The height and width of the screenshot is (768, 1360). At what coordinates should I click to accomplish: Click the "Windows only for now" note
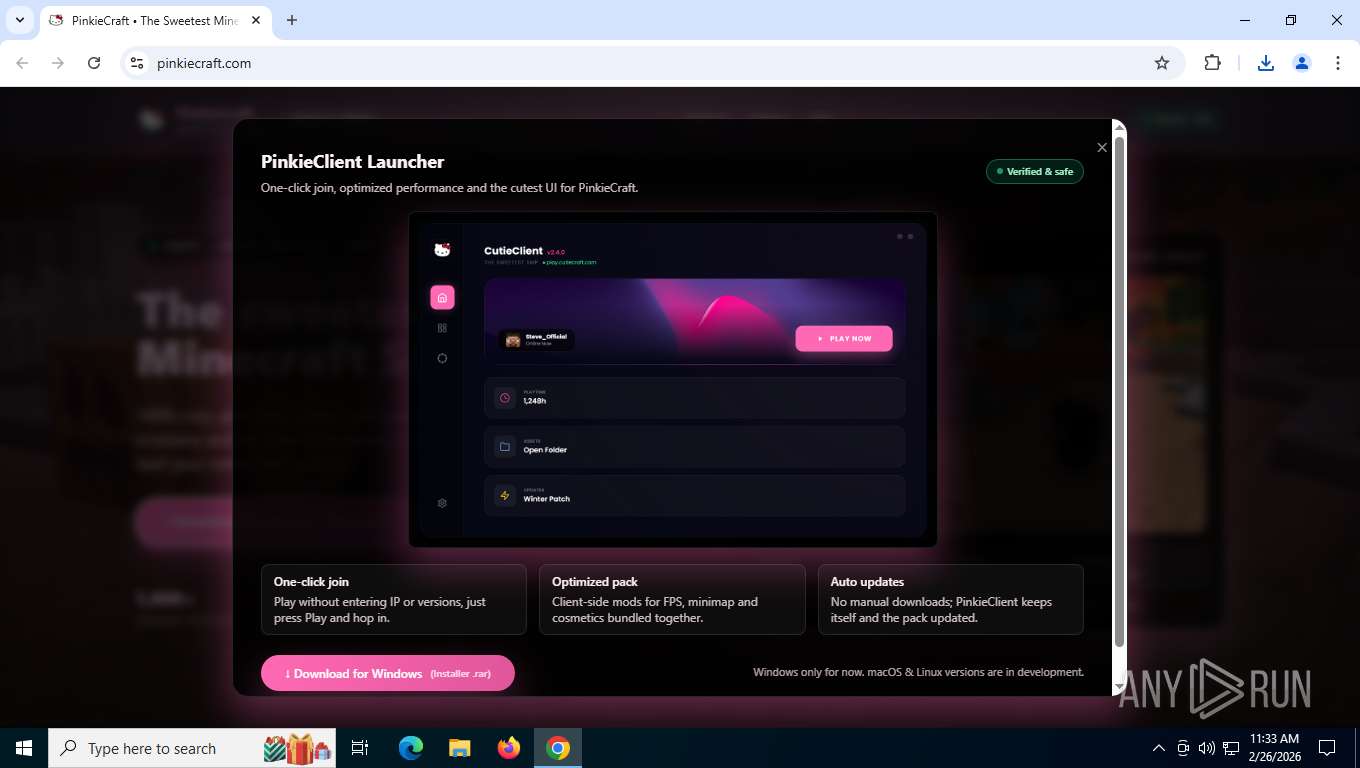coord(918,672)
